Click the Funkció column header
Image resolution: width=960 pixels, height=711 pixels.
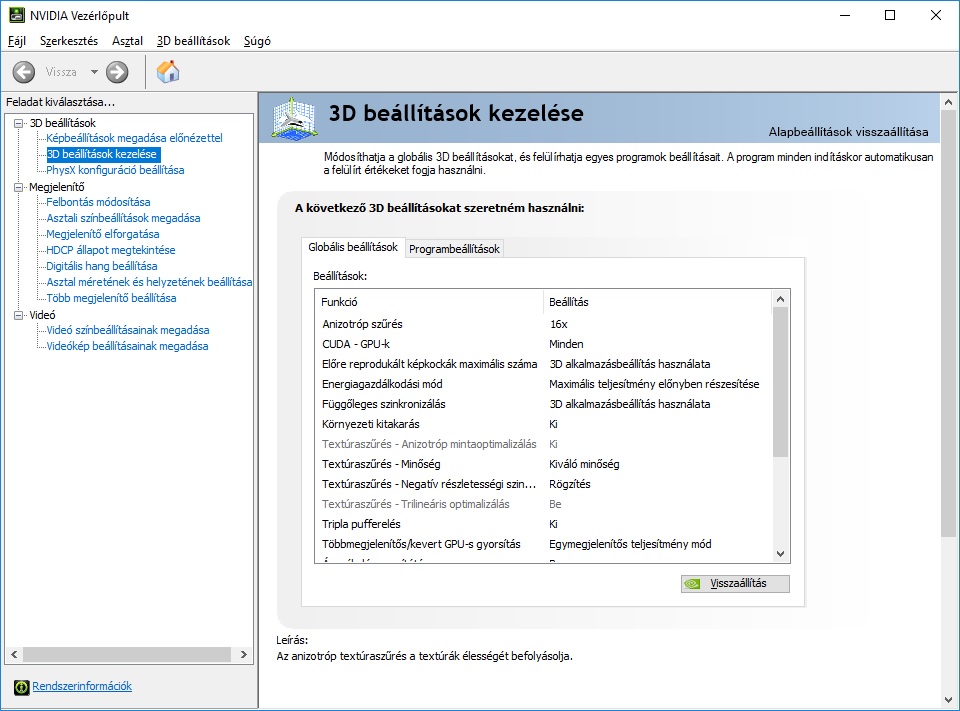pyautogui.click(x=429, y=301)
